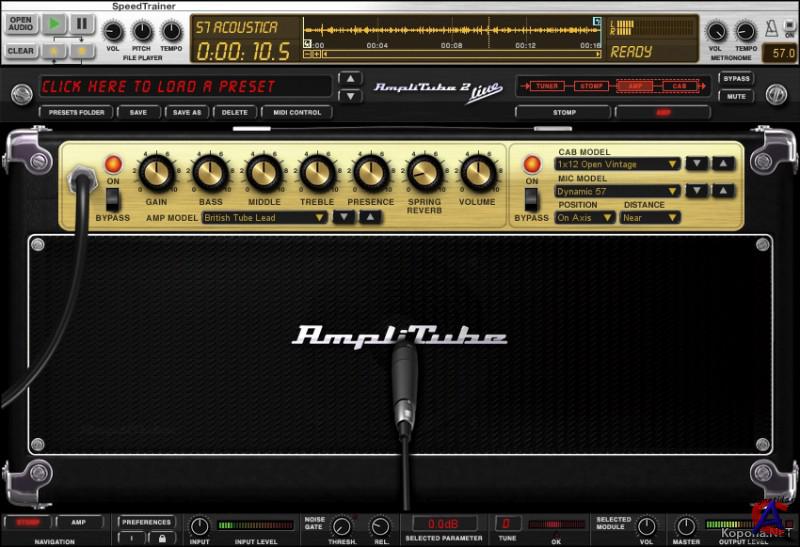Image resolution: width=800 pixels, height=547 pixels.
Task: Click the SAVE AS preset button
Action: tap(187, 112)
